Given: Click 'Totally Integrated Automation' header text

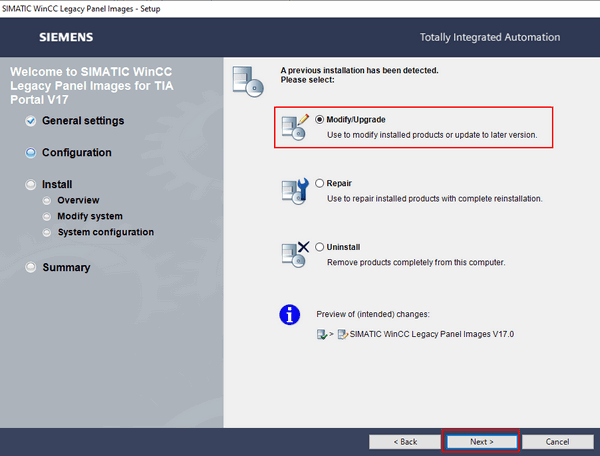Looking at the screenshot, I should [x=490, y=37].
